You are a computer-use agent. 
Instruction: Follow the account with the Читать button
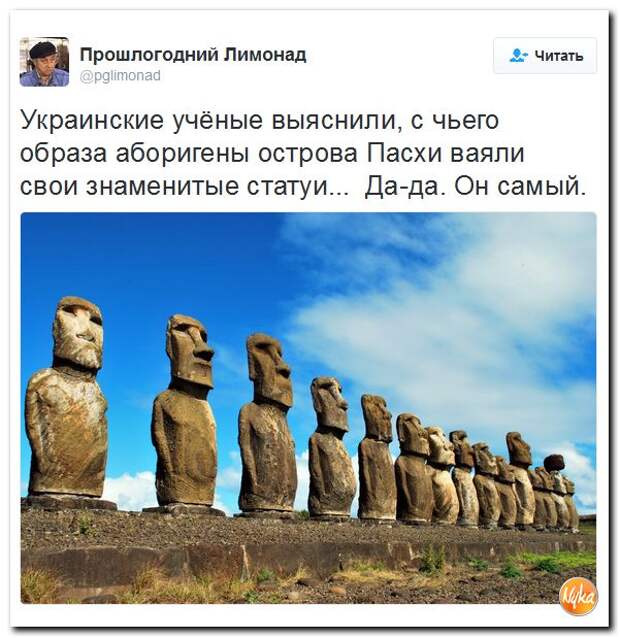point(545,55)
